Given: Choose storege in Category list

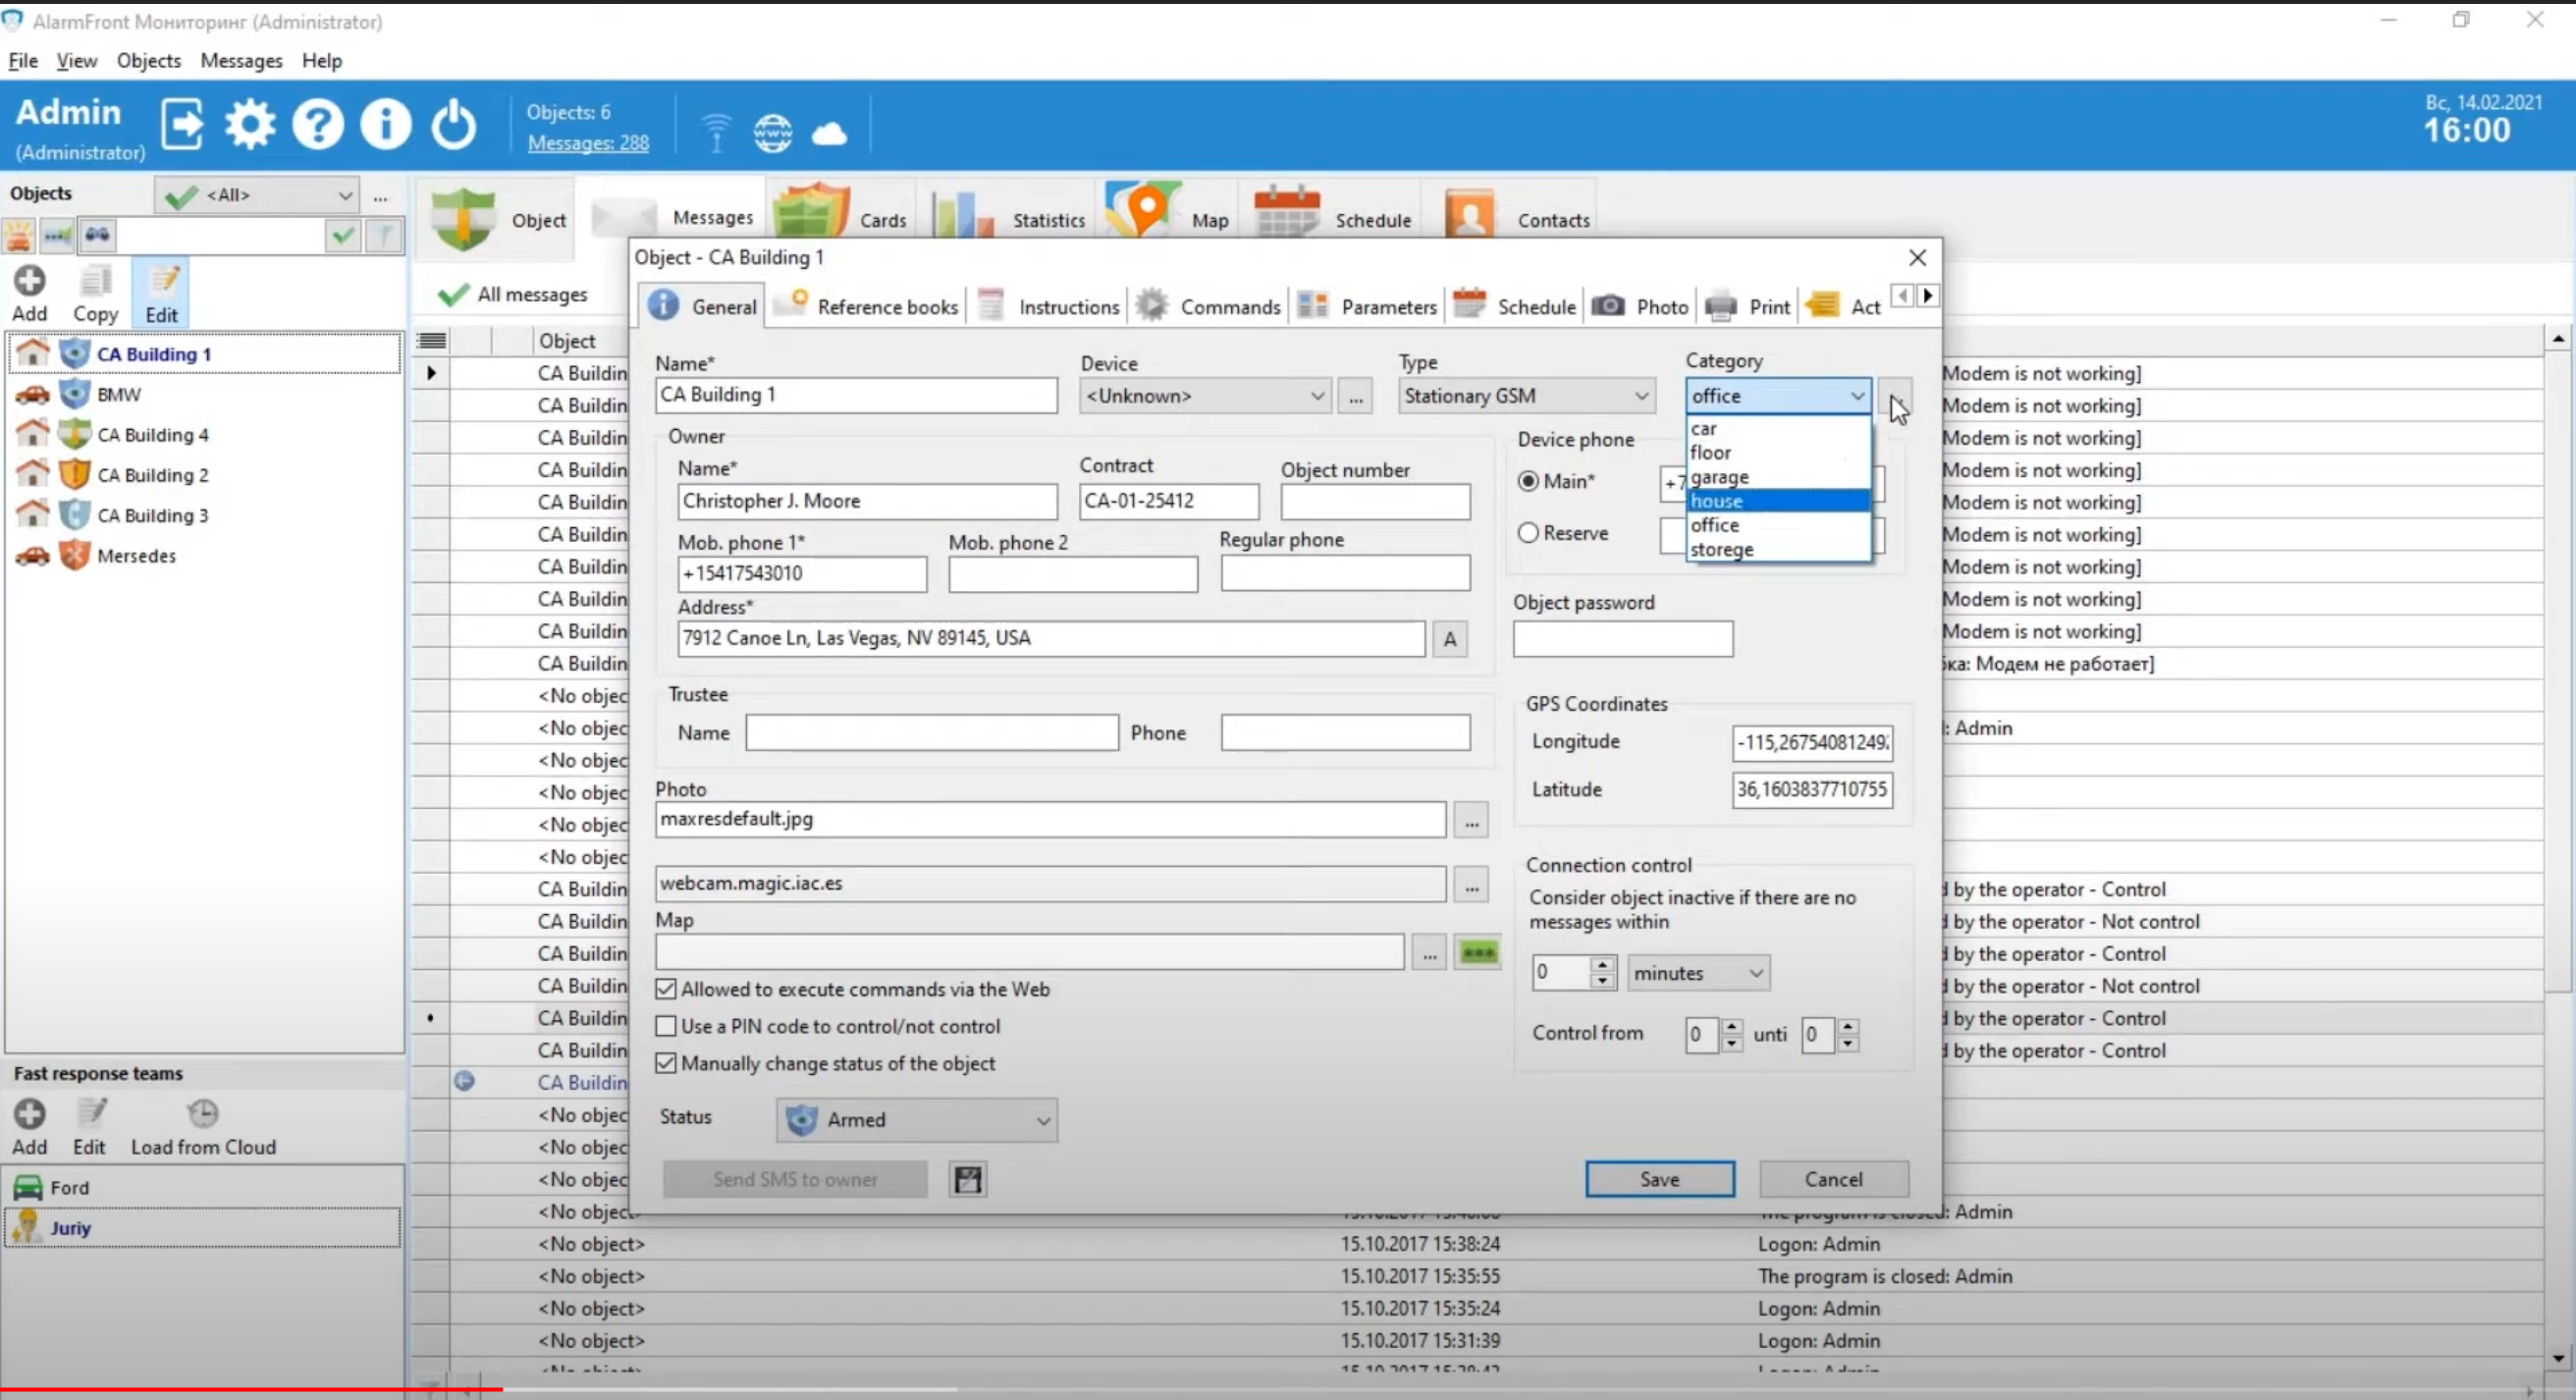Looking at the screenshot, I should tap(1778, 549).
